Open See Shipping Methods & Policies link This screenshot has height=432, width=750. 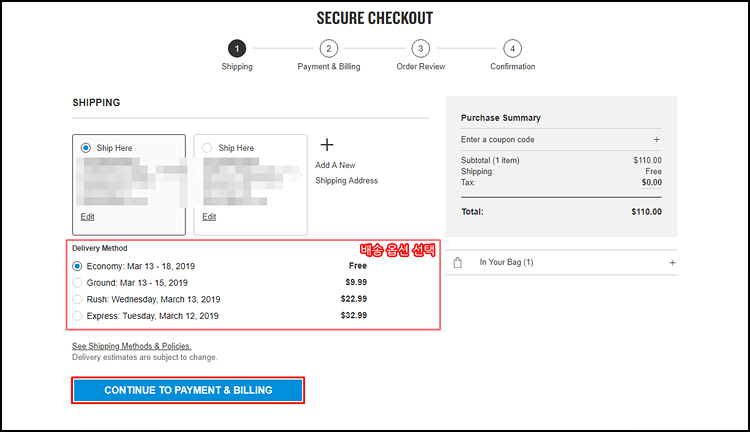point(132,346)
